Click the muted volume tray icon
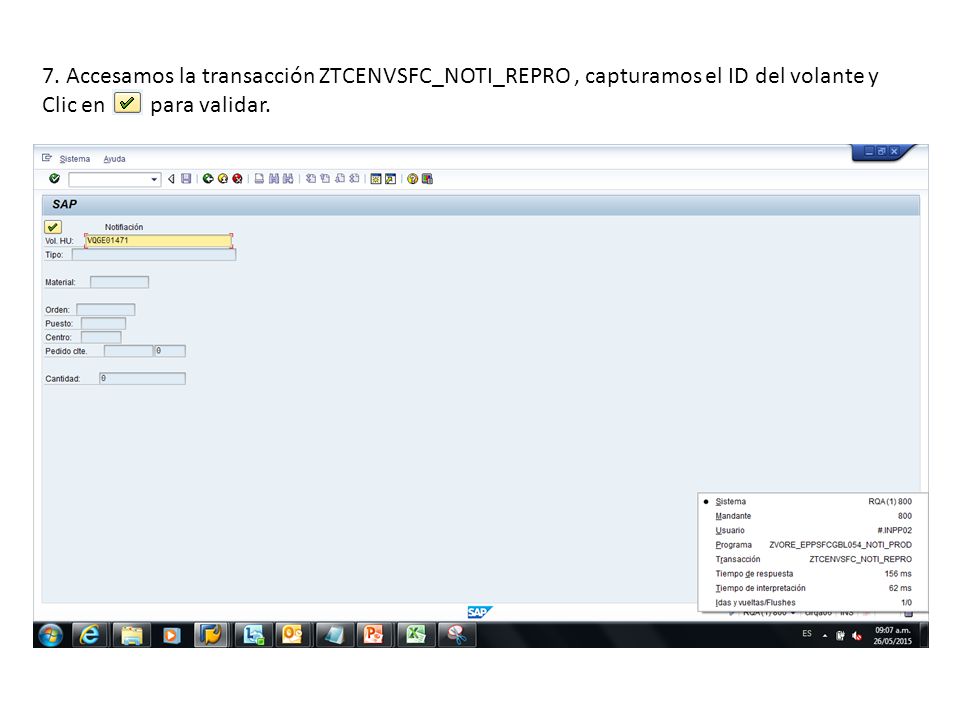 click(x=857, y=636)
